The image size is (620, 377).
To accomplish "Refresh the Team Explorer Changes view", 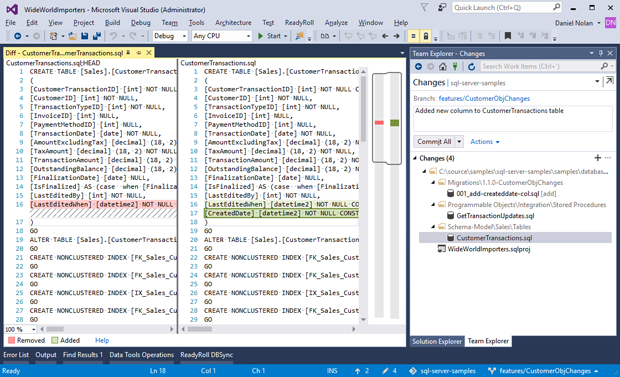I will tap(471, 66).
